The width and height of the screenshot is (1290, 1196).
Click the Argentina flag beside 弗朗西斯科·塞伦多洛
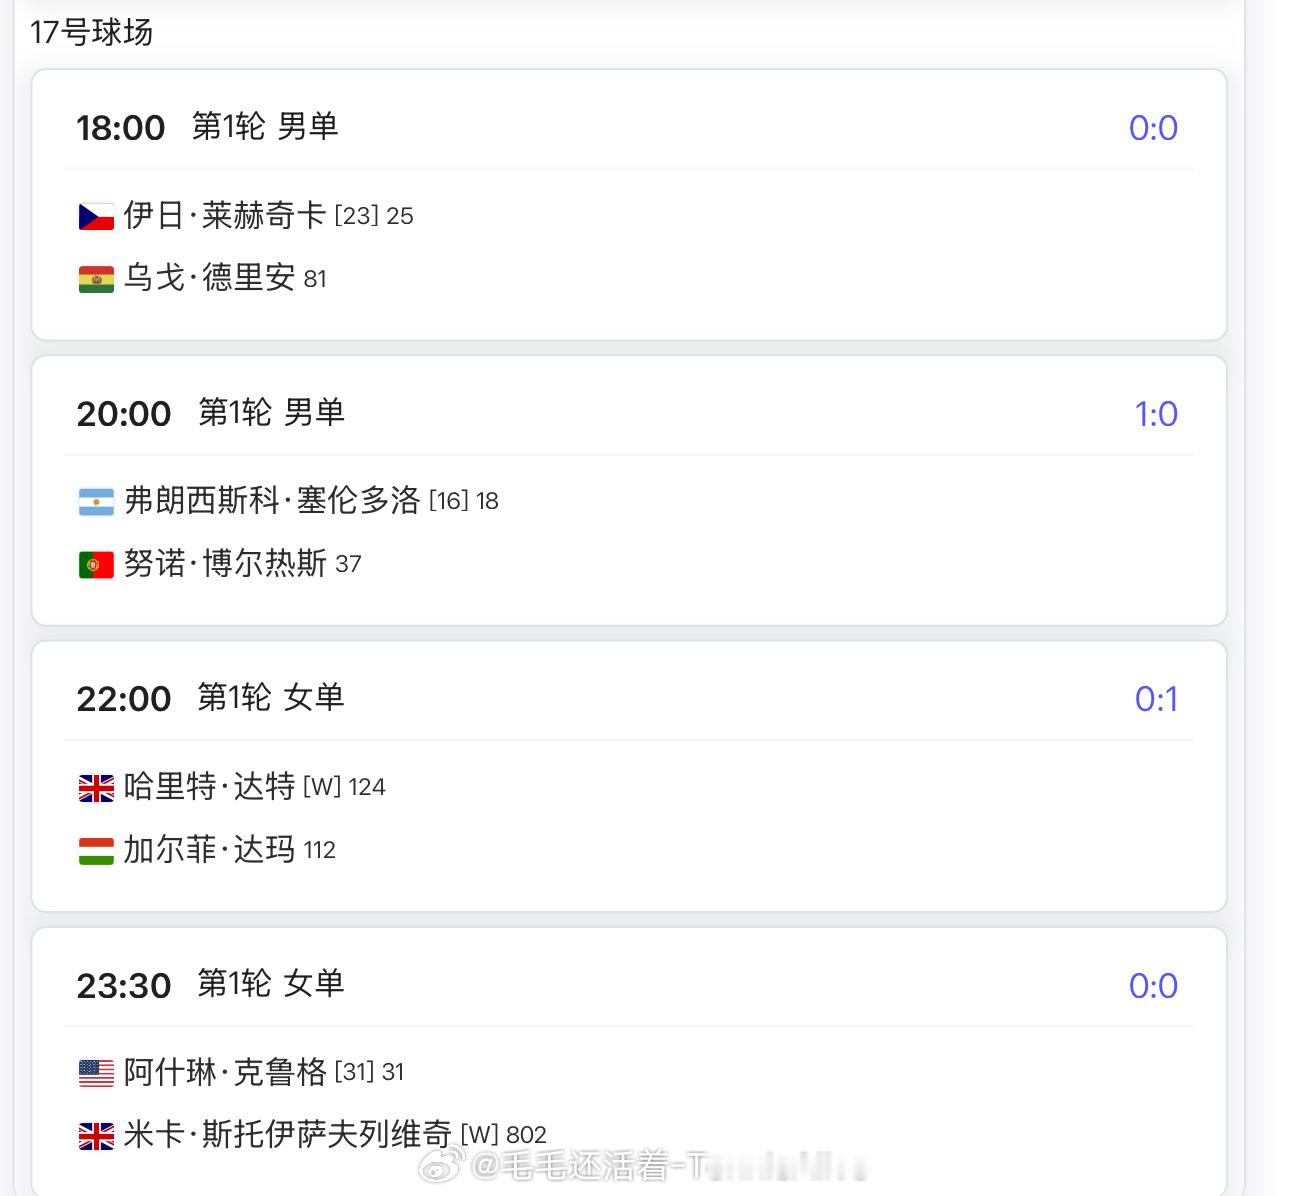click(96, 501)
